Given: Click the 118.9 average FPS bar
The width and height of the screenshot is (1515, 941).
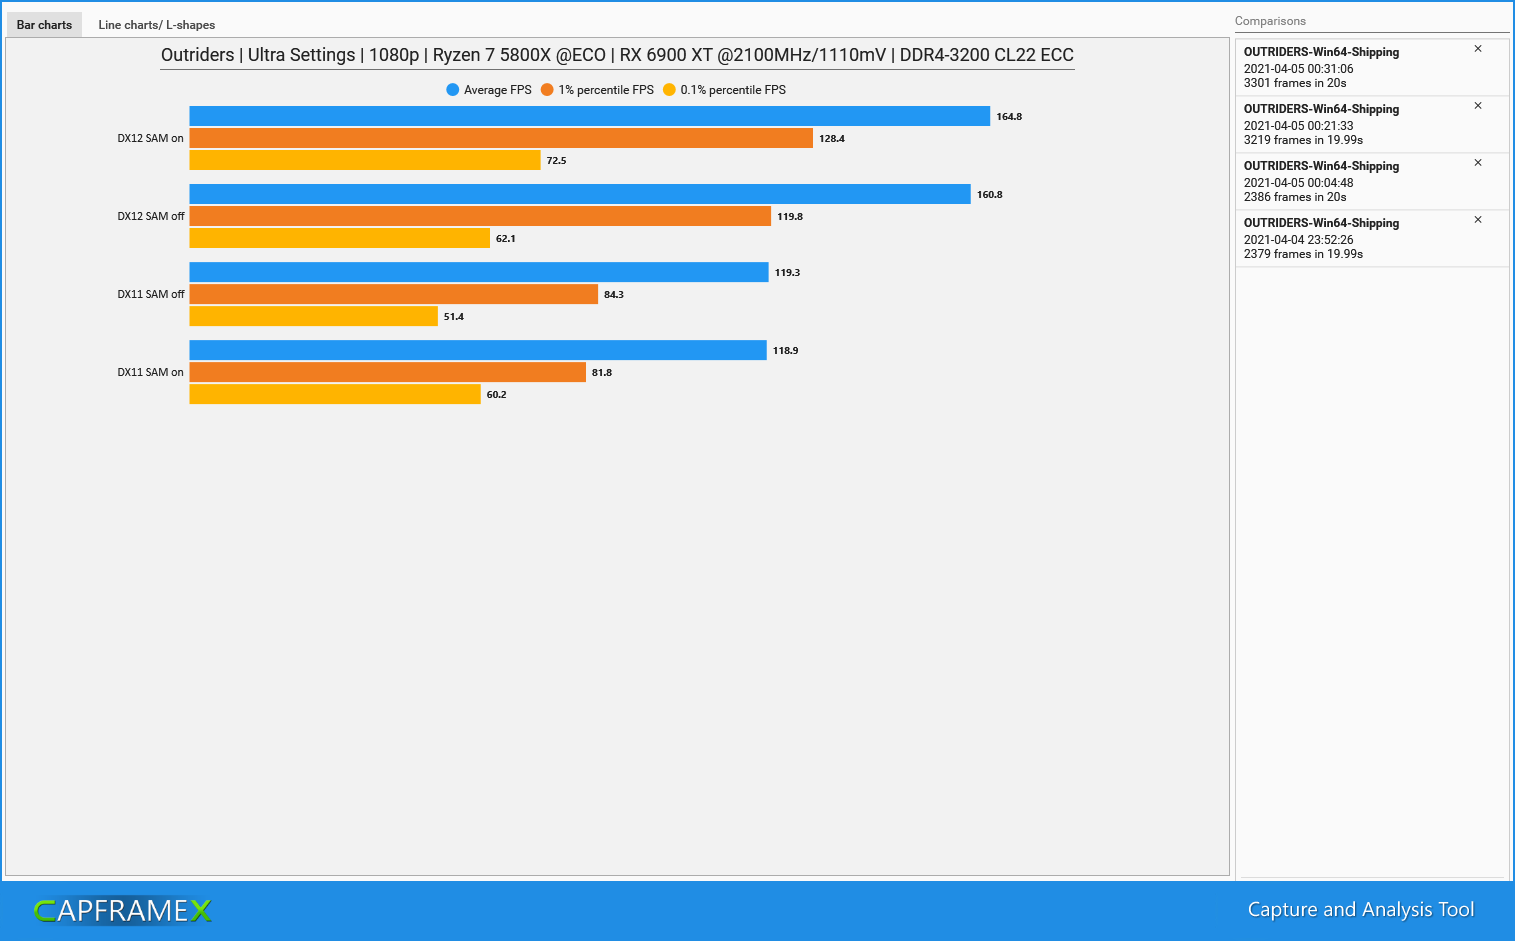Looking at the screenshot, I should 478,351.
